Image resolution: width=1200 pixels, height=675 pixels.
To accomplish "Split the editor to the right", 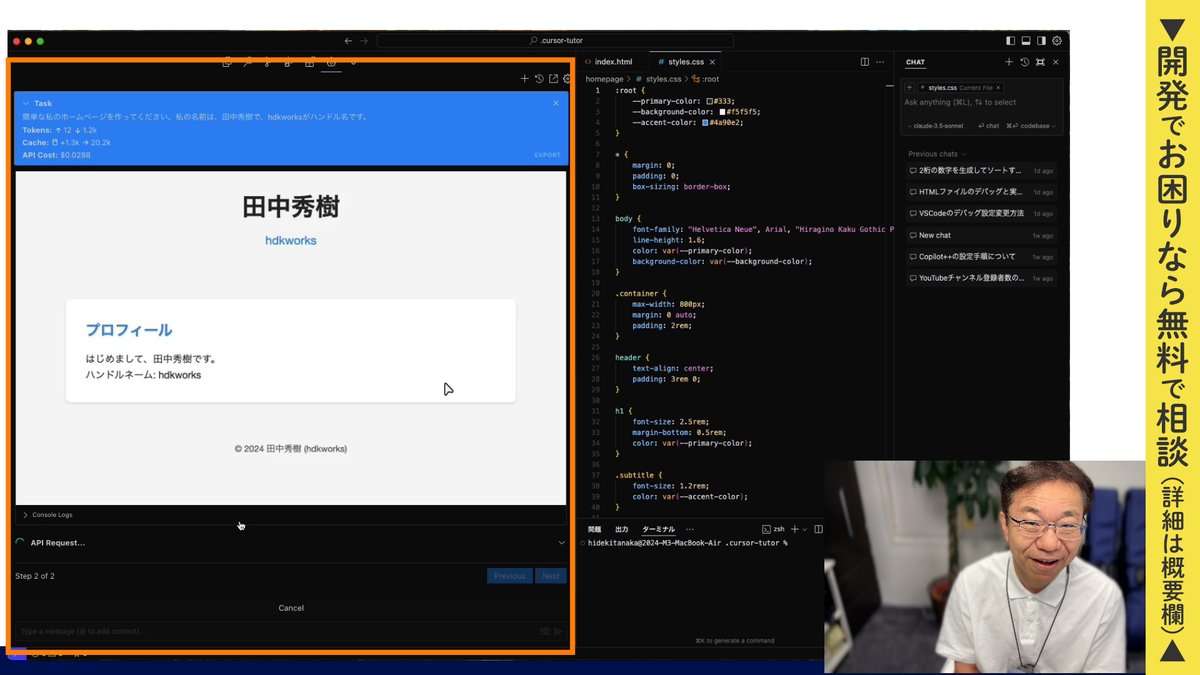I will 865,62.
